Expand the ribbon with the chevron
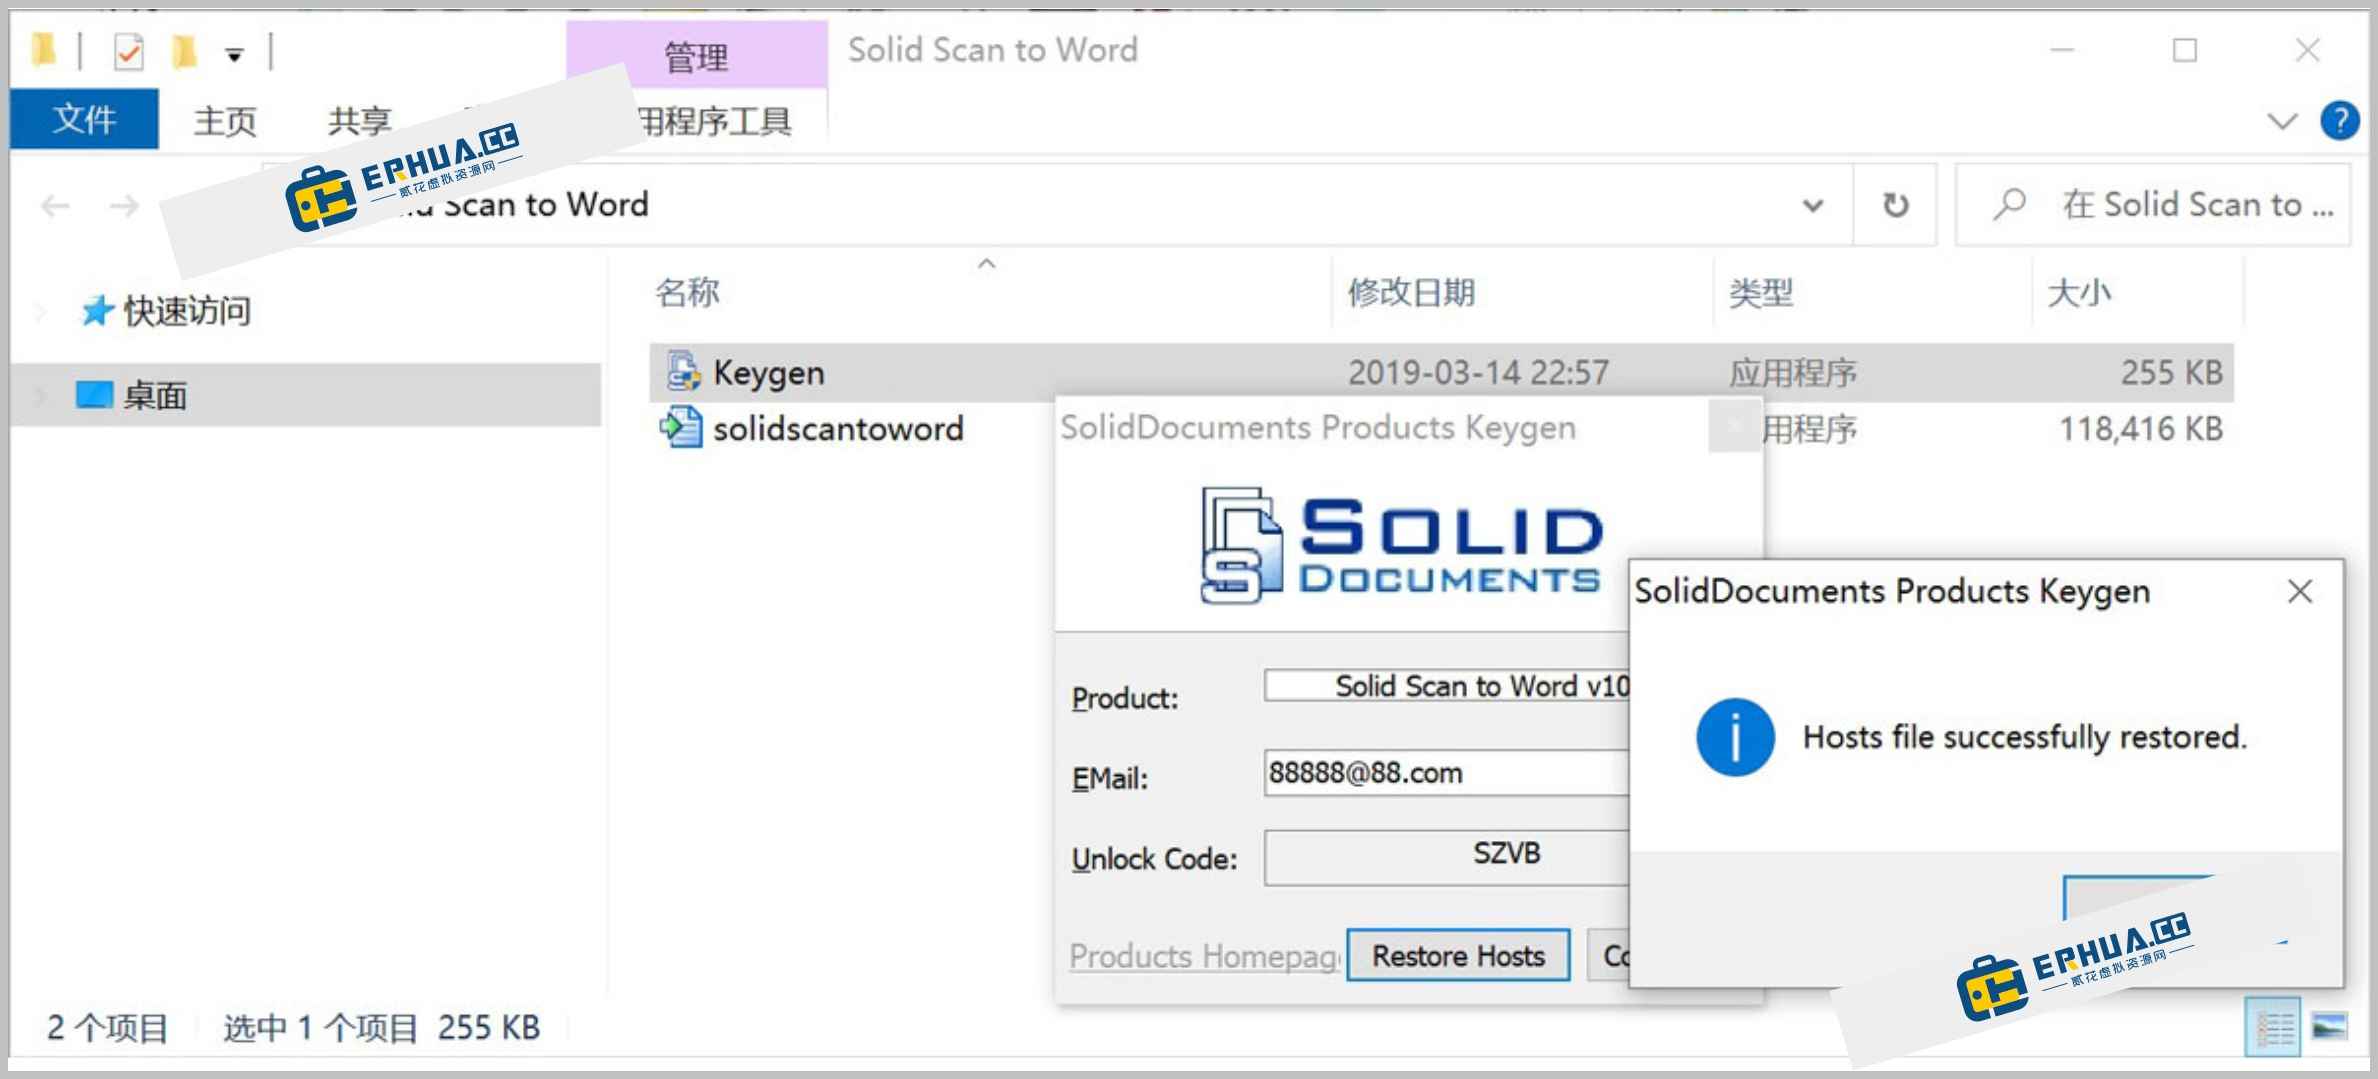 pyautogui.click(x=2282, y=122)
